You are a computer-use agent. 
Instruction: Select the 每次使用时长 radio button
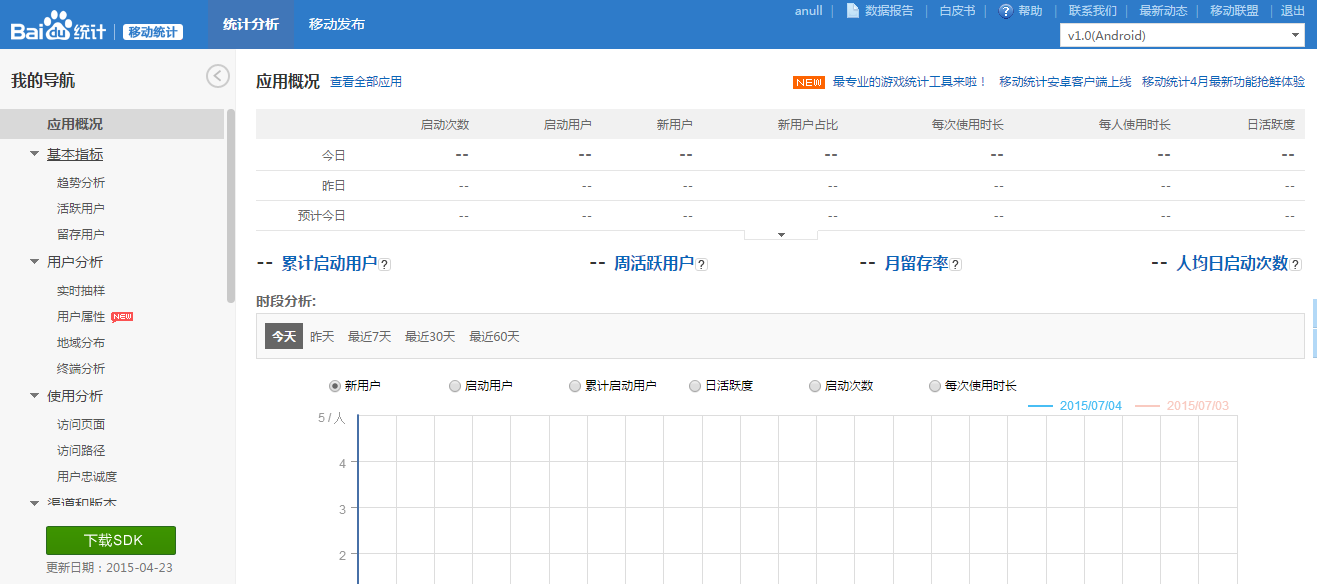tap(934, 385)
